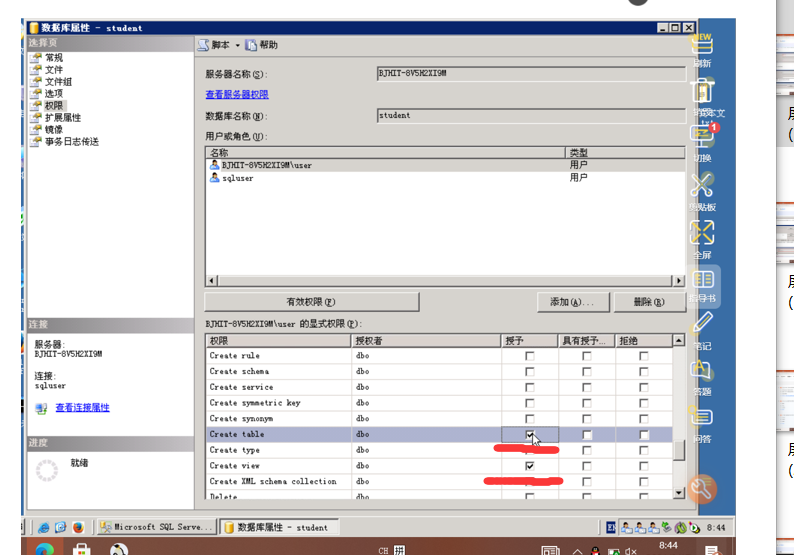Click the 笔记 notes pencil icon
Viewport: 794px width, 555px height.
coord(702,323)
